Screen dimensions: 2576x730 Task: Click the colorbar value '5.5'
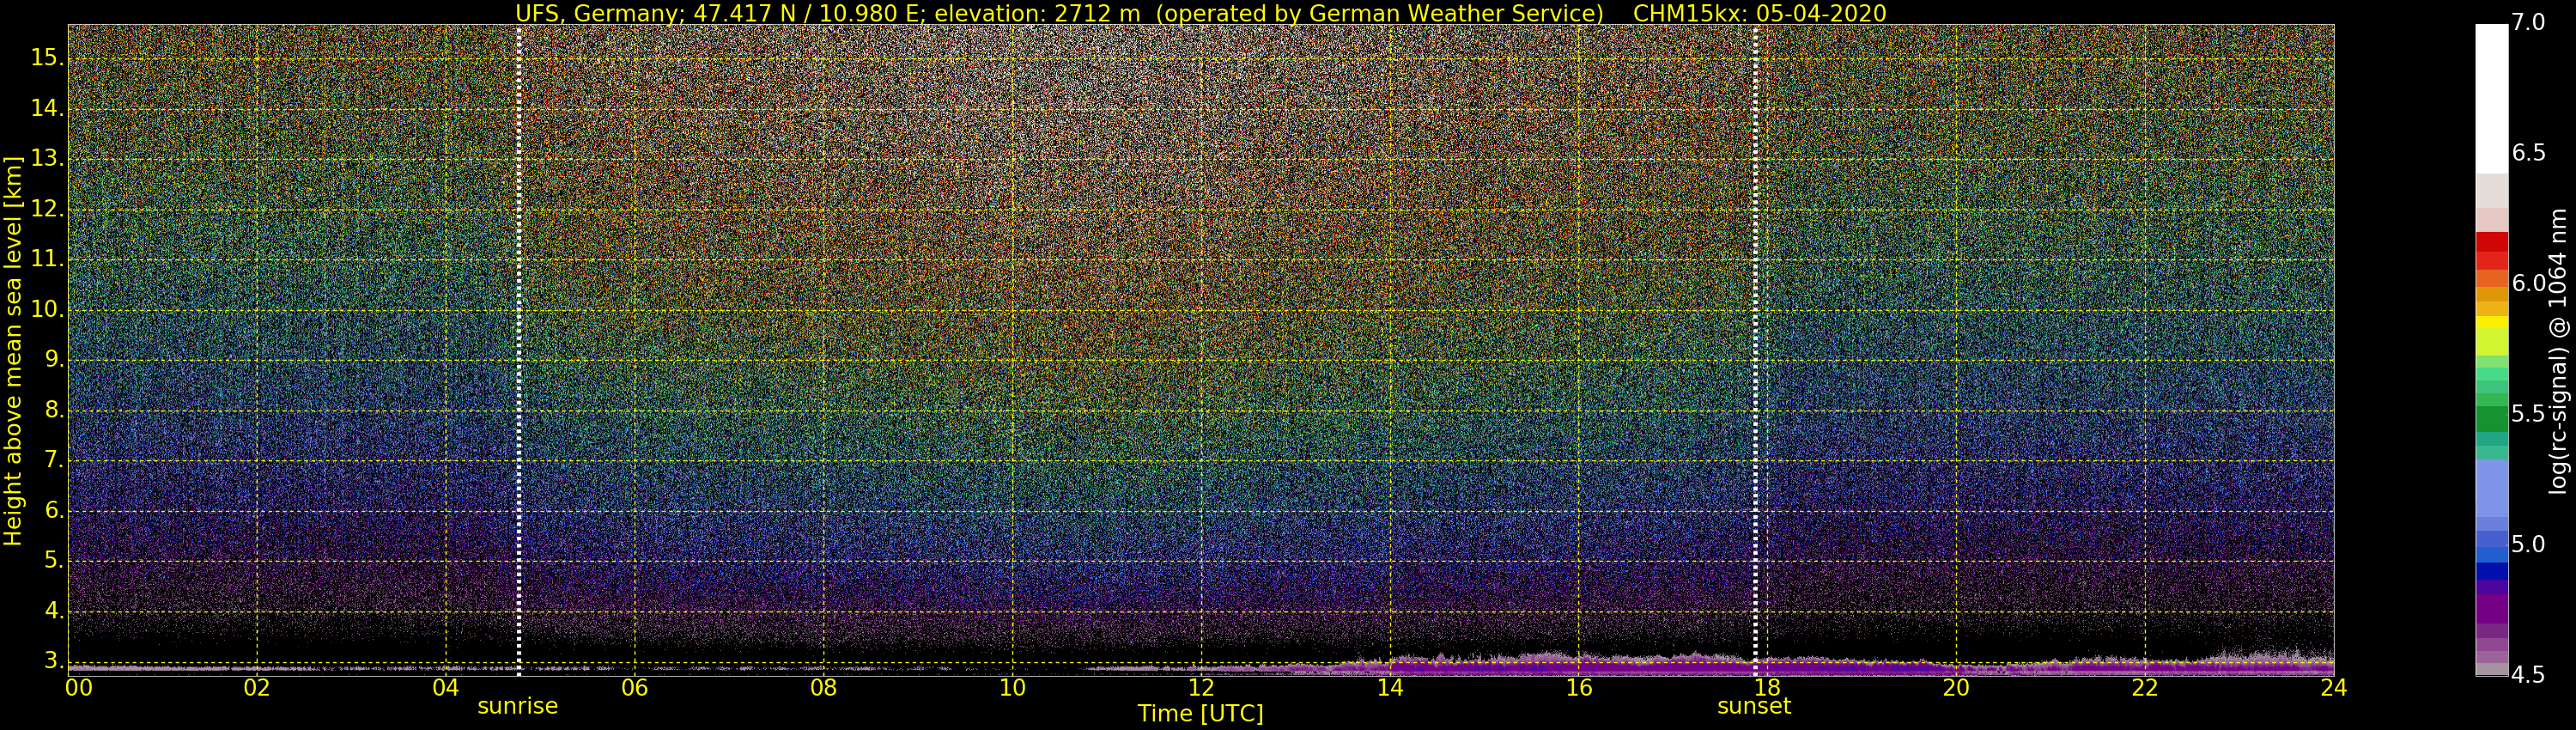[x=2528, y=414]
